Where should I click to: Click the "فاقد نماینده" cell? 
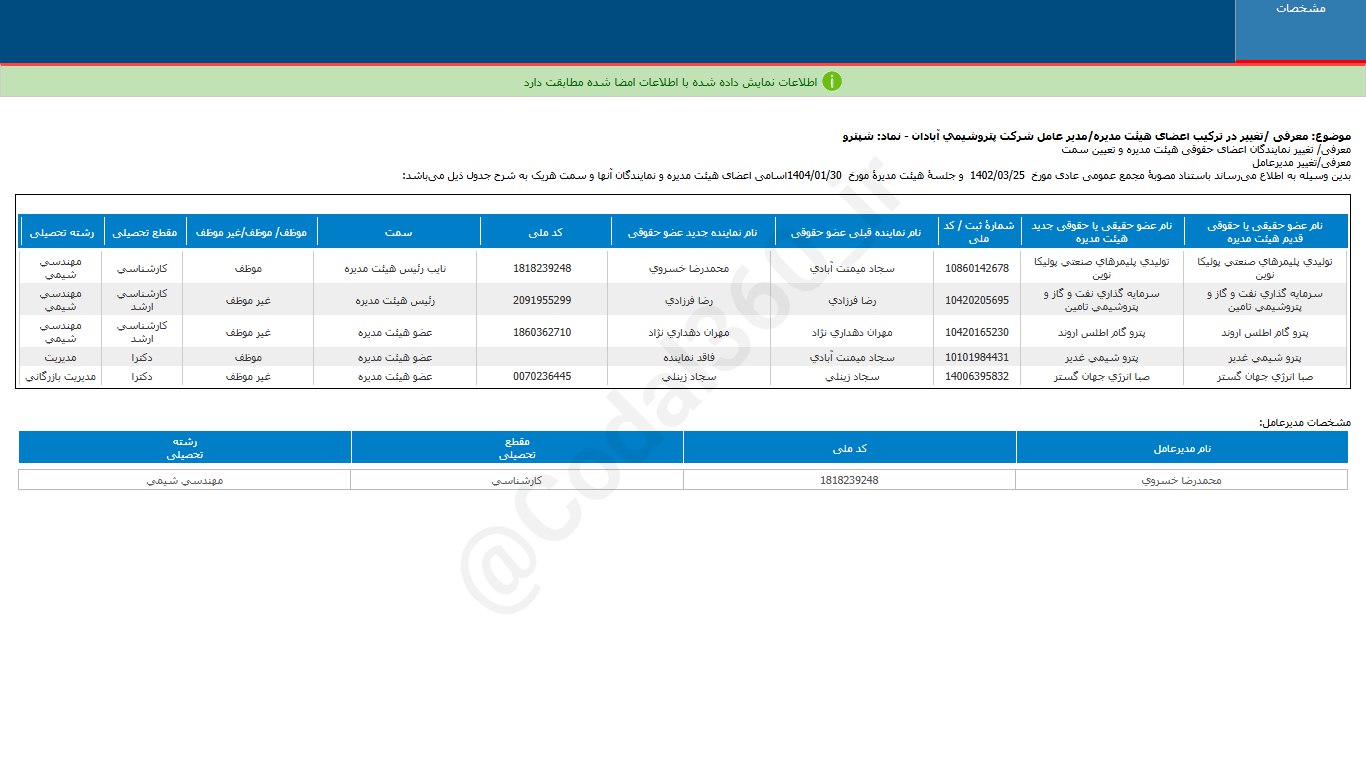click(689, 357)
